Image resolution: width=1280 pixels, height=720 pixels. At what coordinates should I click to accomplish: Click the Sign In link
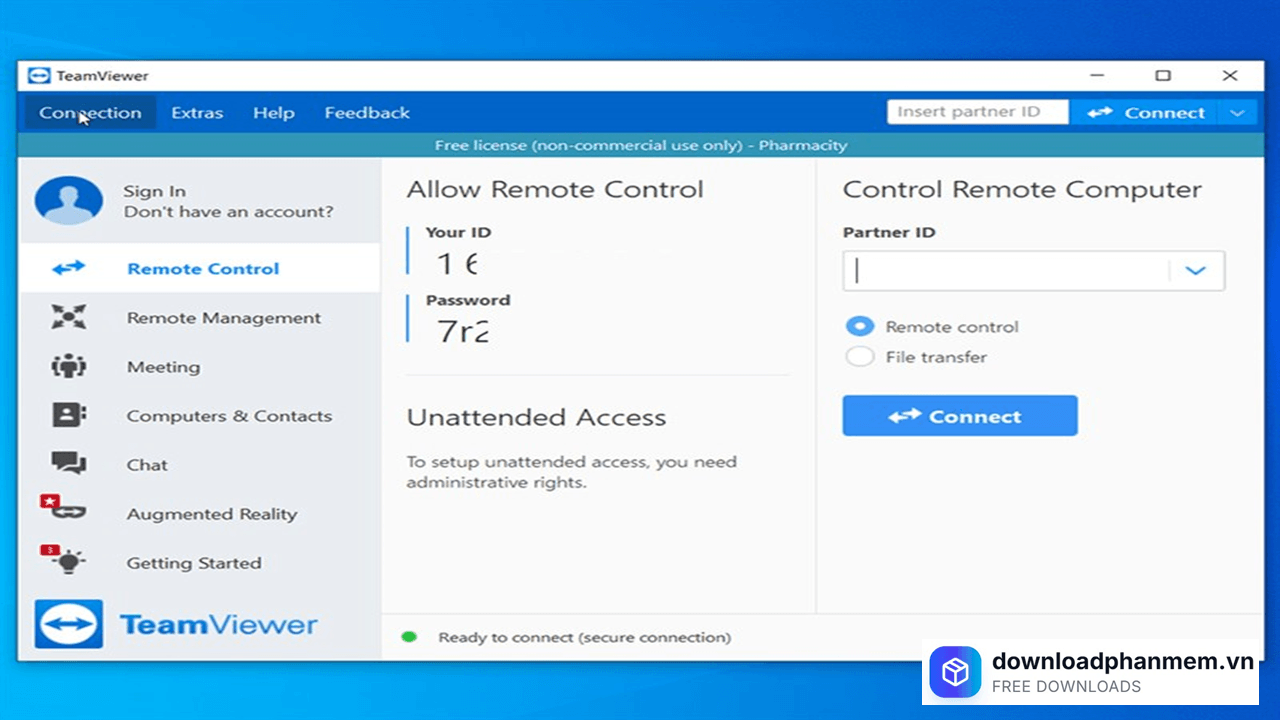(x=155, y=191)
